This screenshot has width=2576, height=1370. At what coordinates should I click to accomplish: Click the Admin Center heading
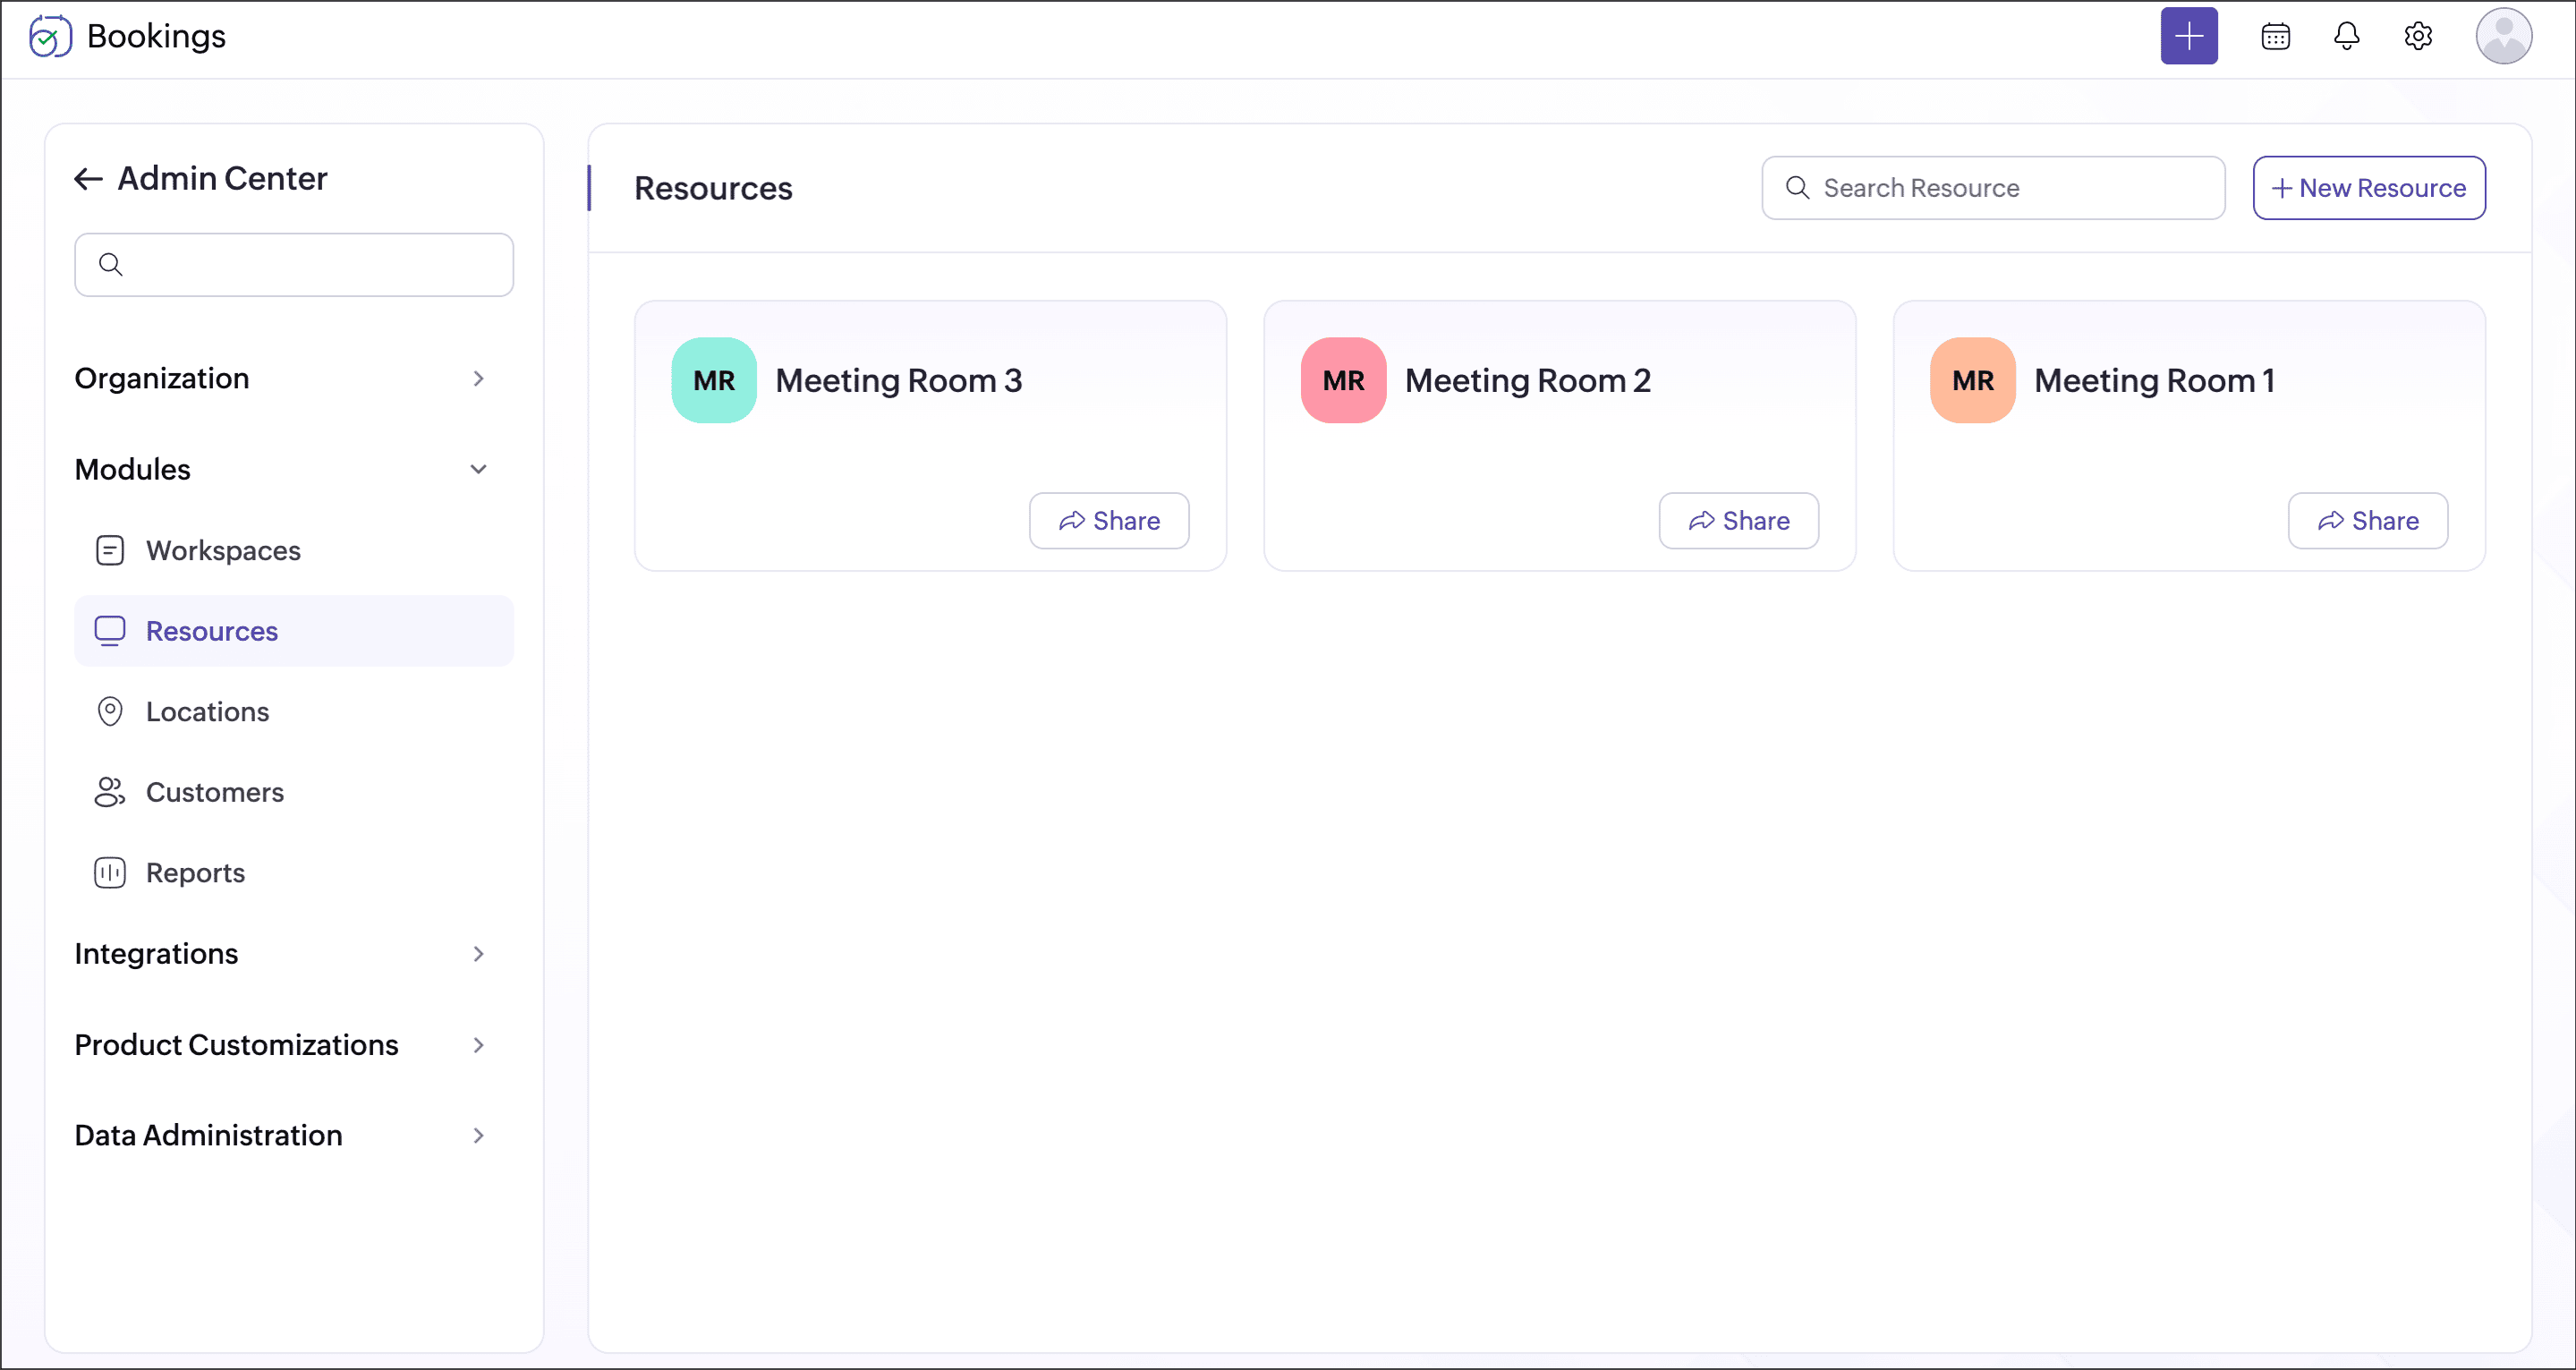pos(222,179)
